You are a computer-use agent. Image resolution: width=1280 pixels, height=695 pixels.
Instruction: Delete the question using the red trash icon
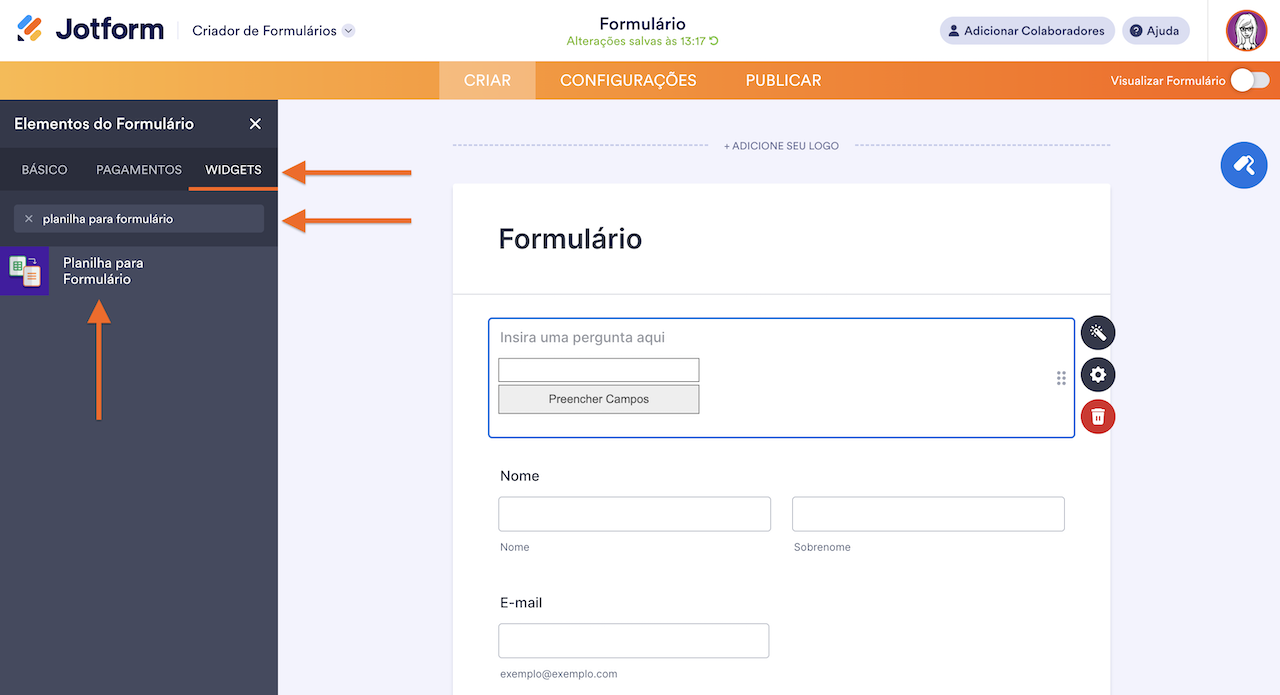[x=1097, y=416]
